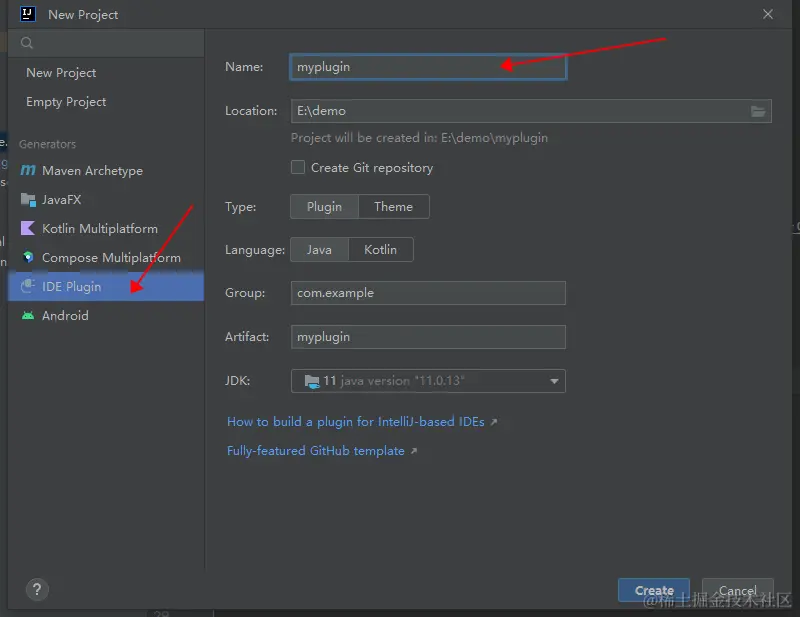This screenshot has width=800, height=617.
Task: Click the 'Project will be created in' text
Action: coord(419,138)
